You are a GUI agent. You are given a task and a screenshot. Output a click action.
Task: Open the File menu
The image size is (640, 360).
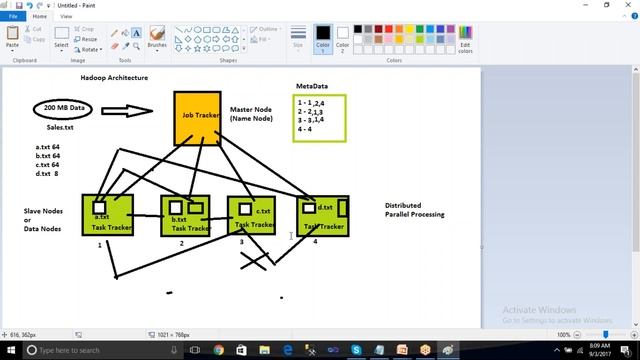(x=13, y=16)
